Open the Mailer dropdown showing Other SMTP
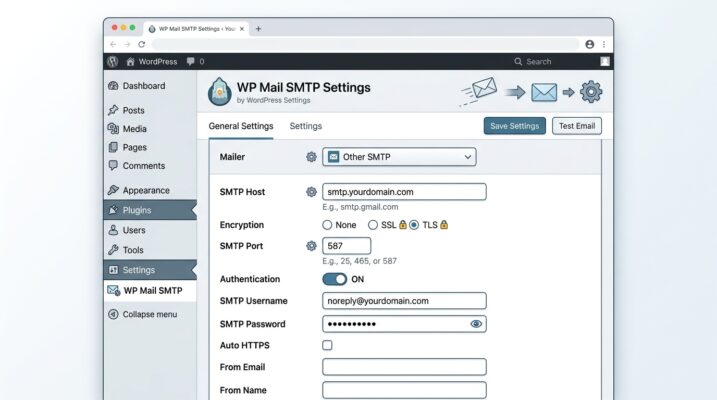717x400 pixels. pos(399,157)
